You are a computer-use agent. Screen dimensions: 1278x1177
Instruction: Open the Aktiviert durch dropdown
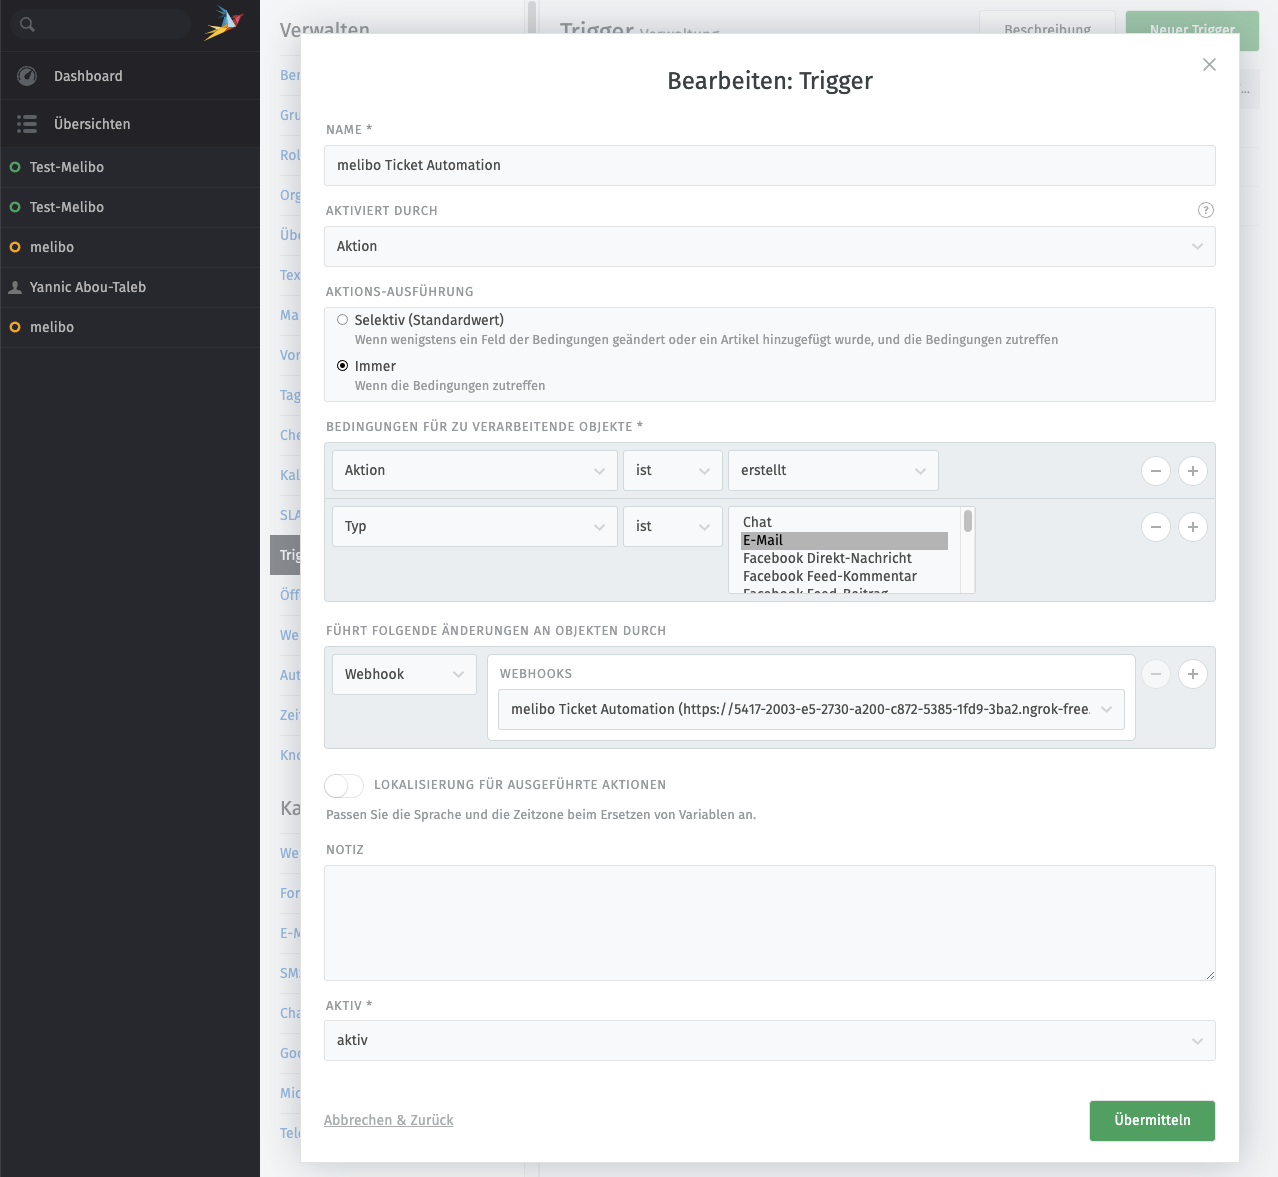(769, 247)
